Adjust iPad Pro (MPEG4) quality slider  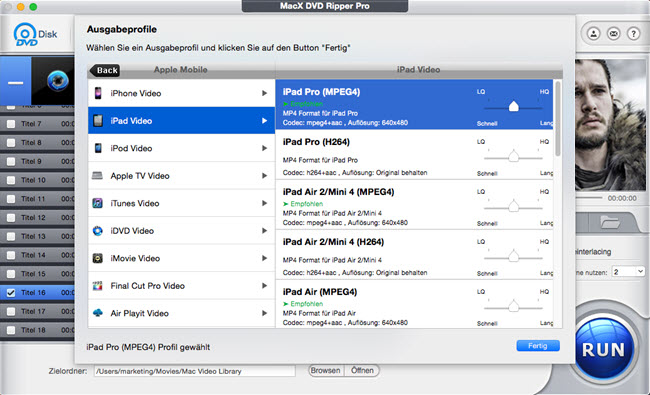pos(514,107)
